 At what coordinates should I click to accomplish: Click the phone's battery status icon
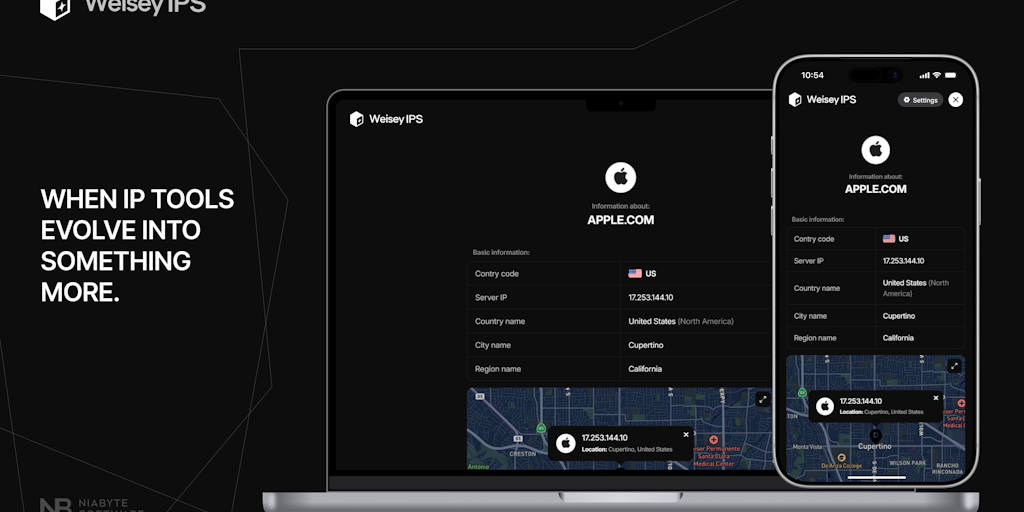(951, 75)
